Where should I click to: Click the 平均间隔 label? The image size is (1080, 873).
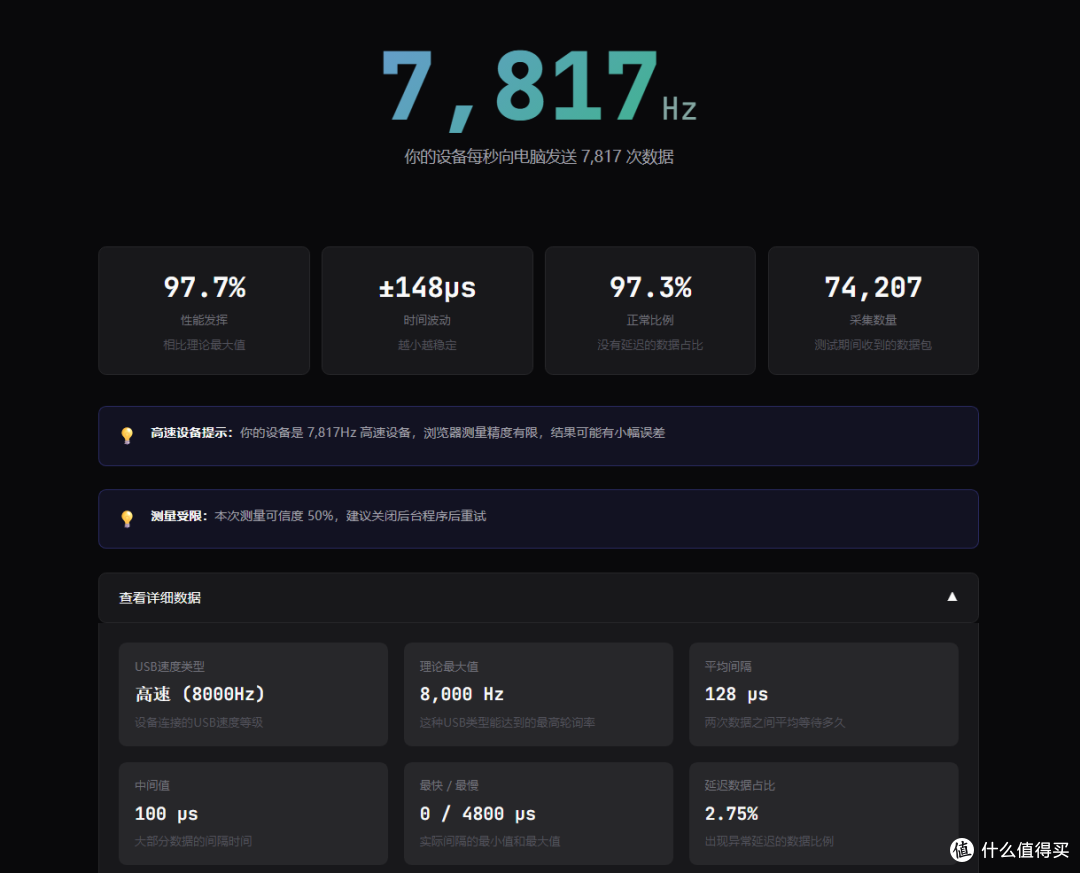click(x=728, y=666)
